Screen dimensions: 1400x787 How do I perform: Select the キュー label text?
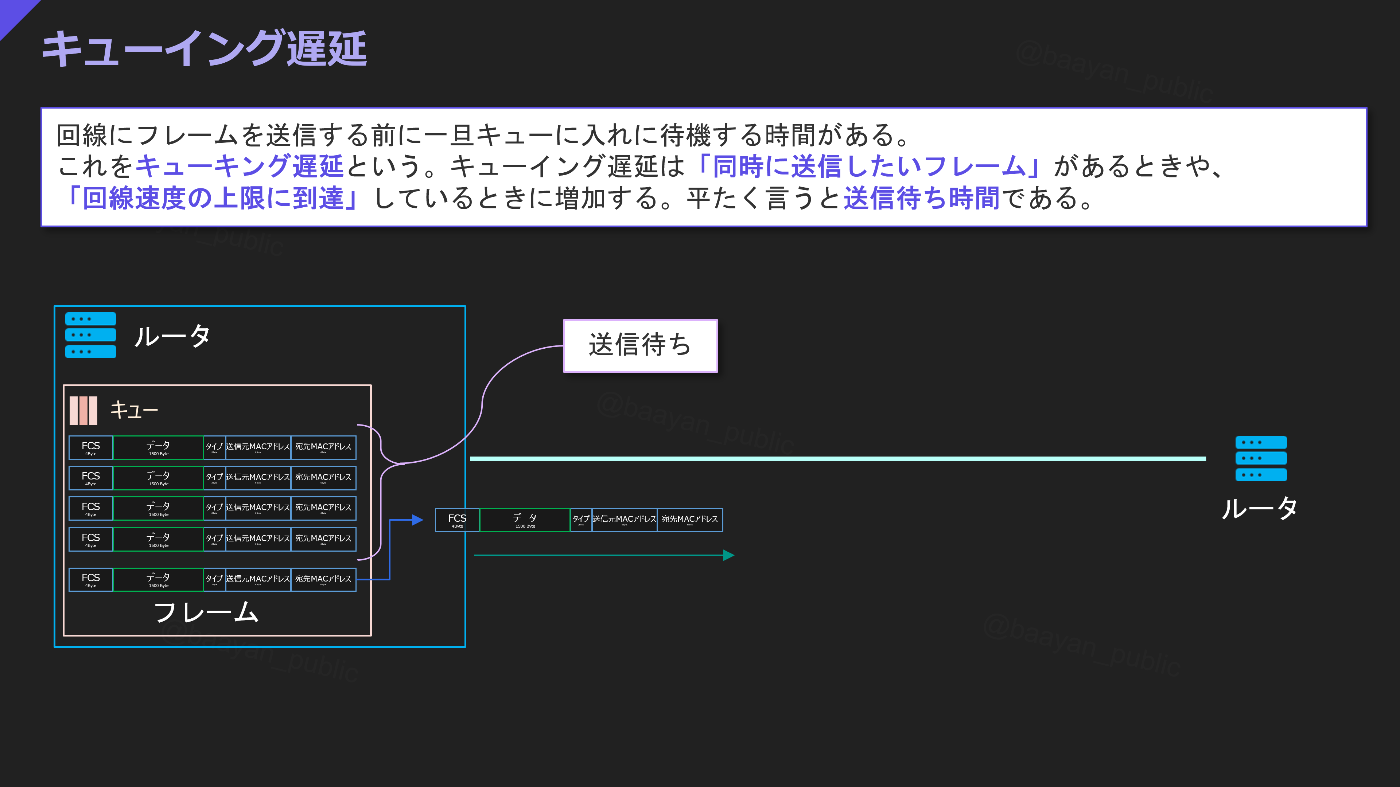point(134,411)
